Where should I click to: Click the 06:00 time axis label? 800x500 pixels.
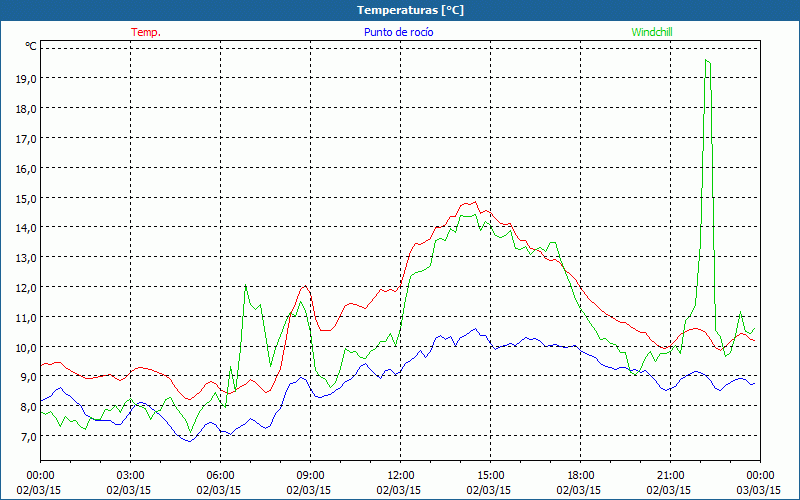[x=220, y=476]
